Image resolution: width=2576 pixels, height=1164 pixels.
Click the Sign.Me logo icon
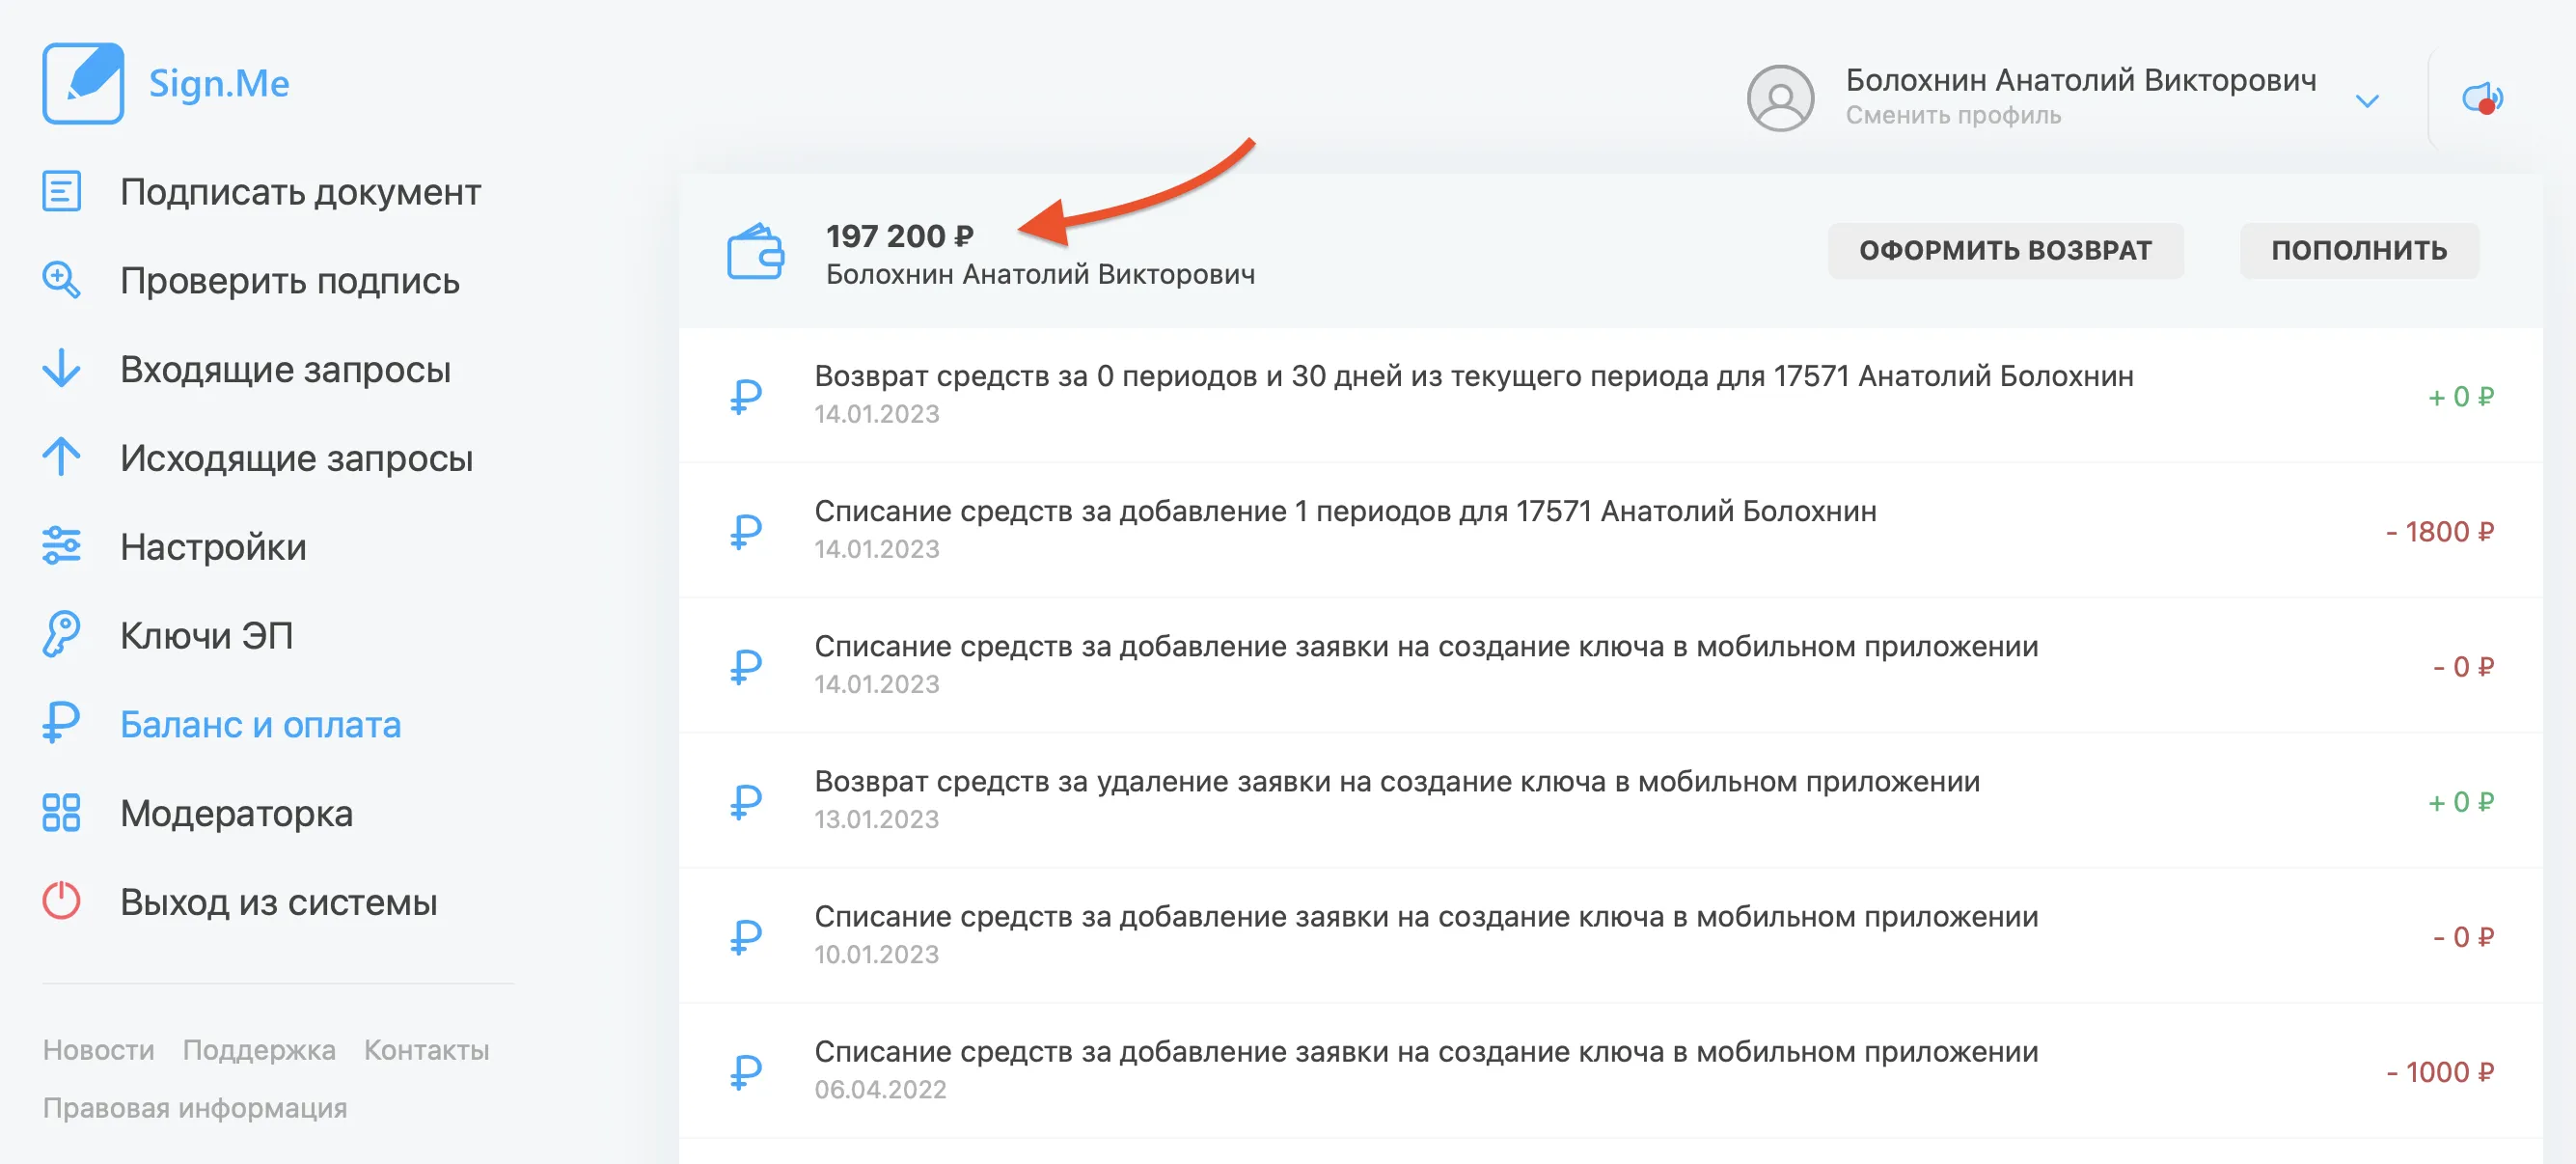(83, 83)
